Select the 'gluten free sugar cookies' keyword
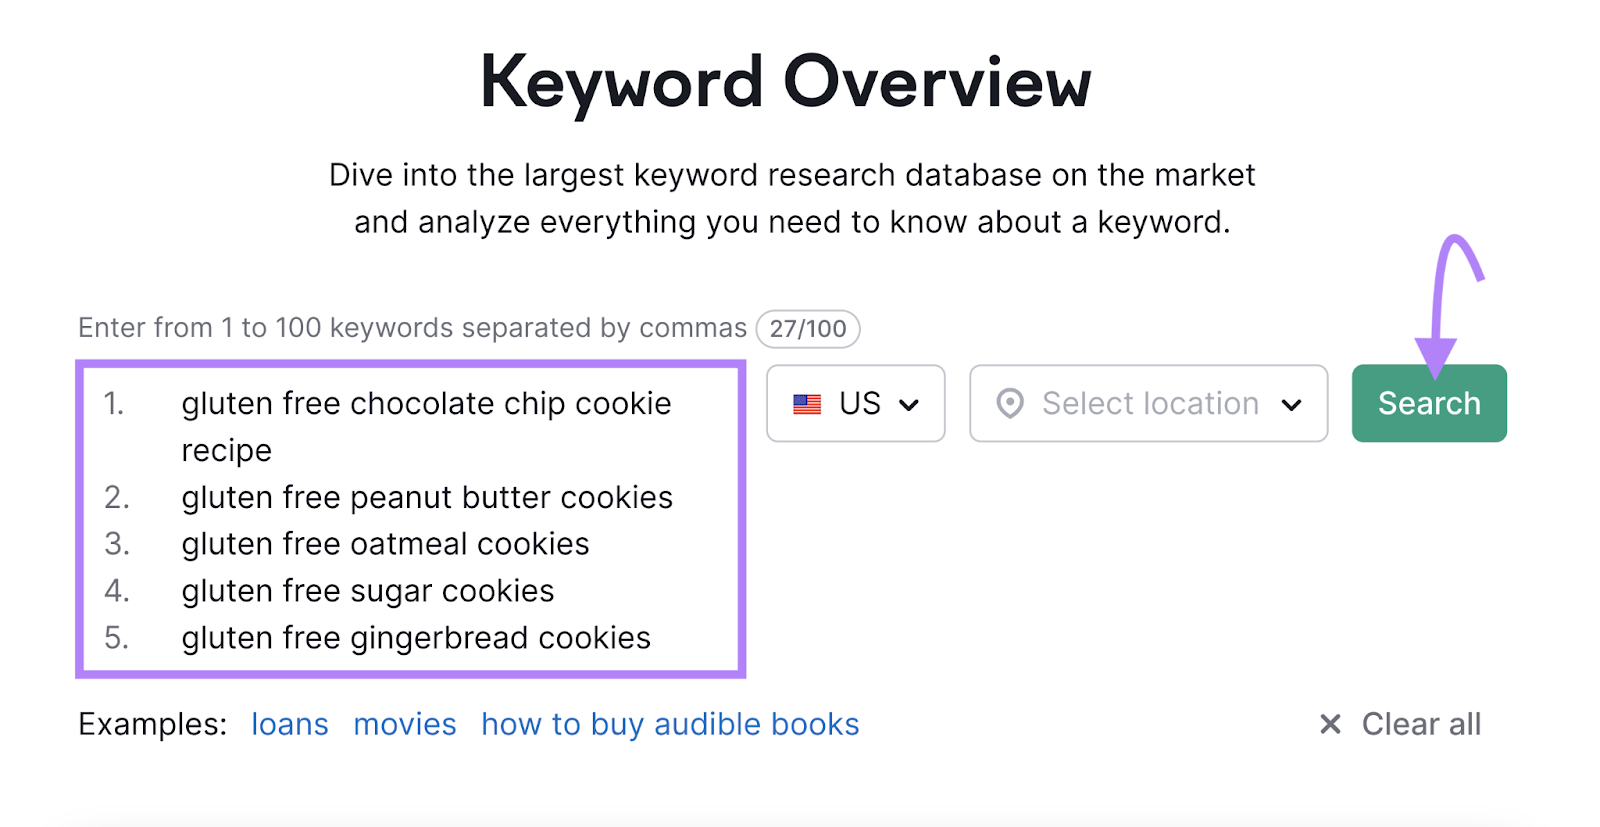 pos(367,590)
